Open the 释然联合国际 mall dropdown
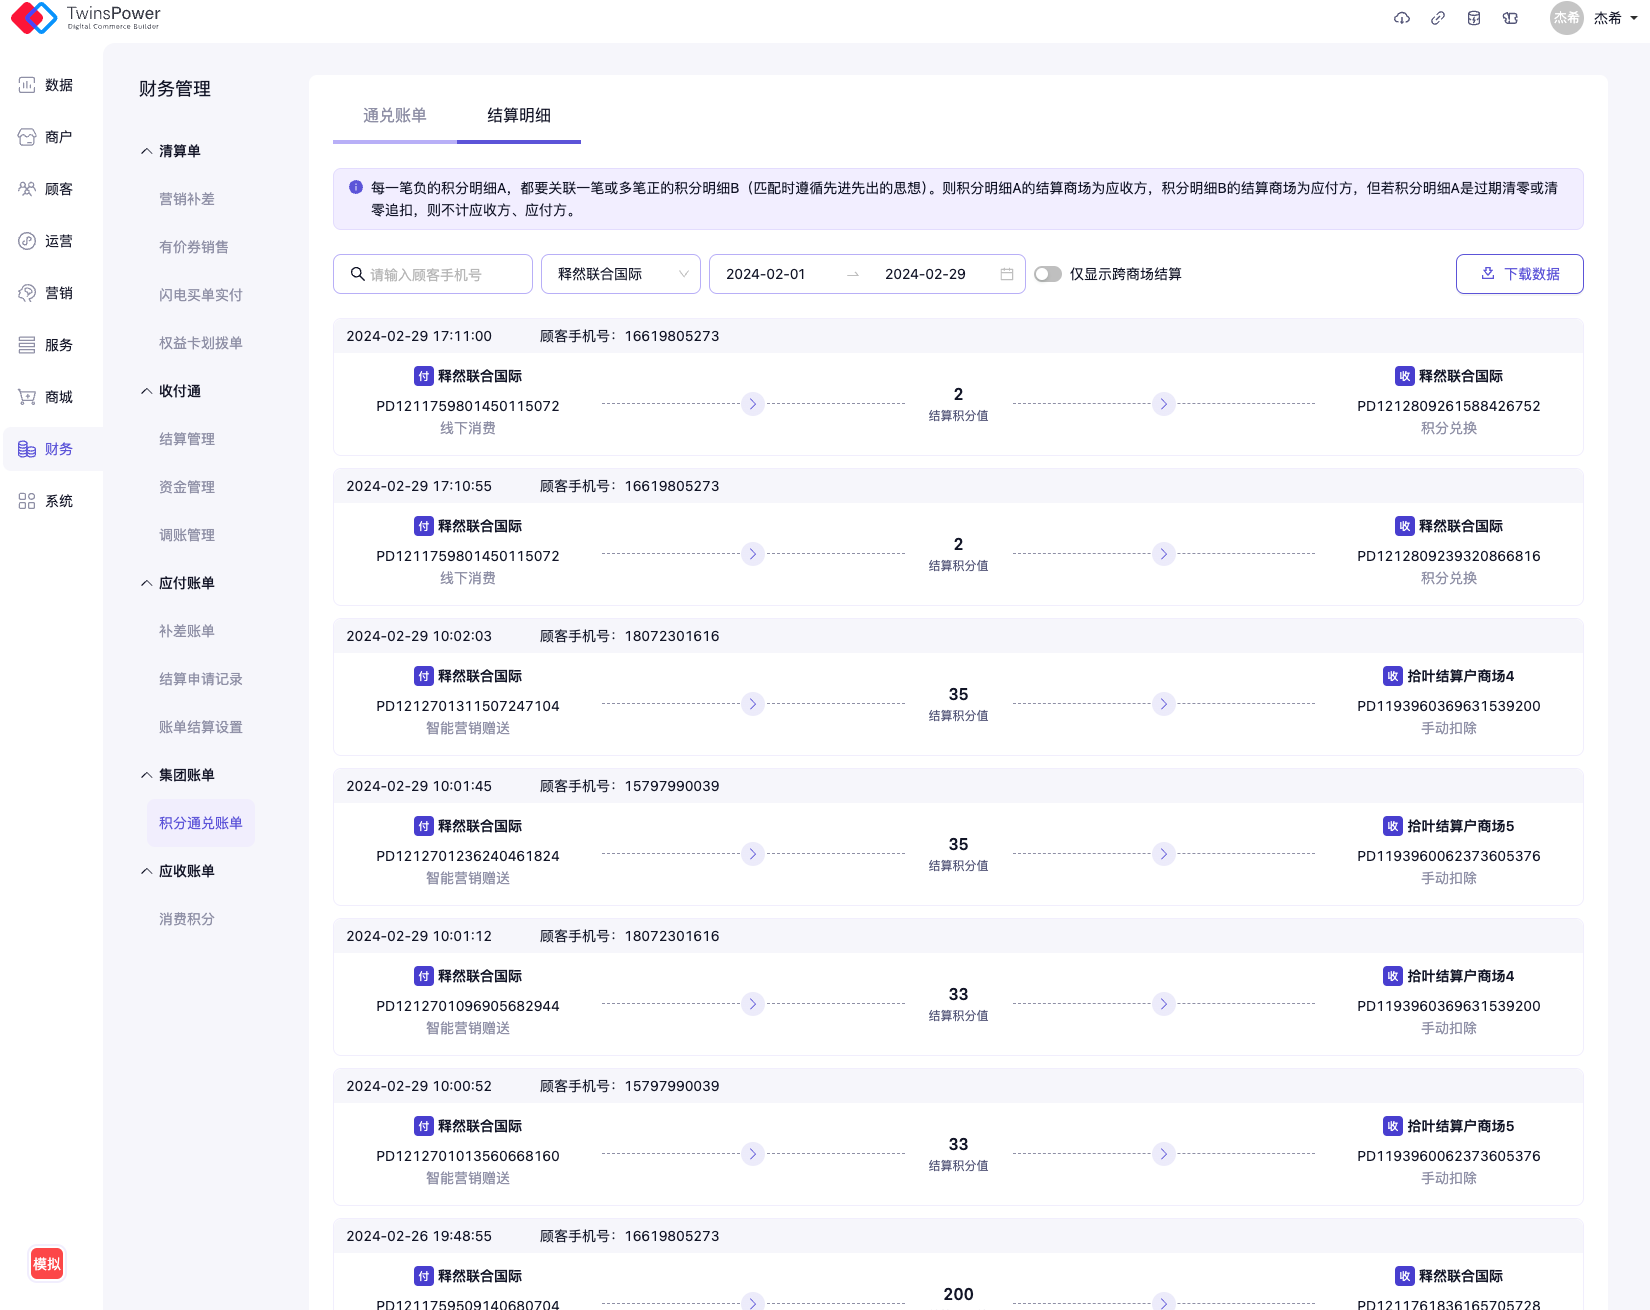Screen dimensions: 1650x1310 (x=621, y=274)
